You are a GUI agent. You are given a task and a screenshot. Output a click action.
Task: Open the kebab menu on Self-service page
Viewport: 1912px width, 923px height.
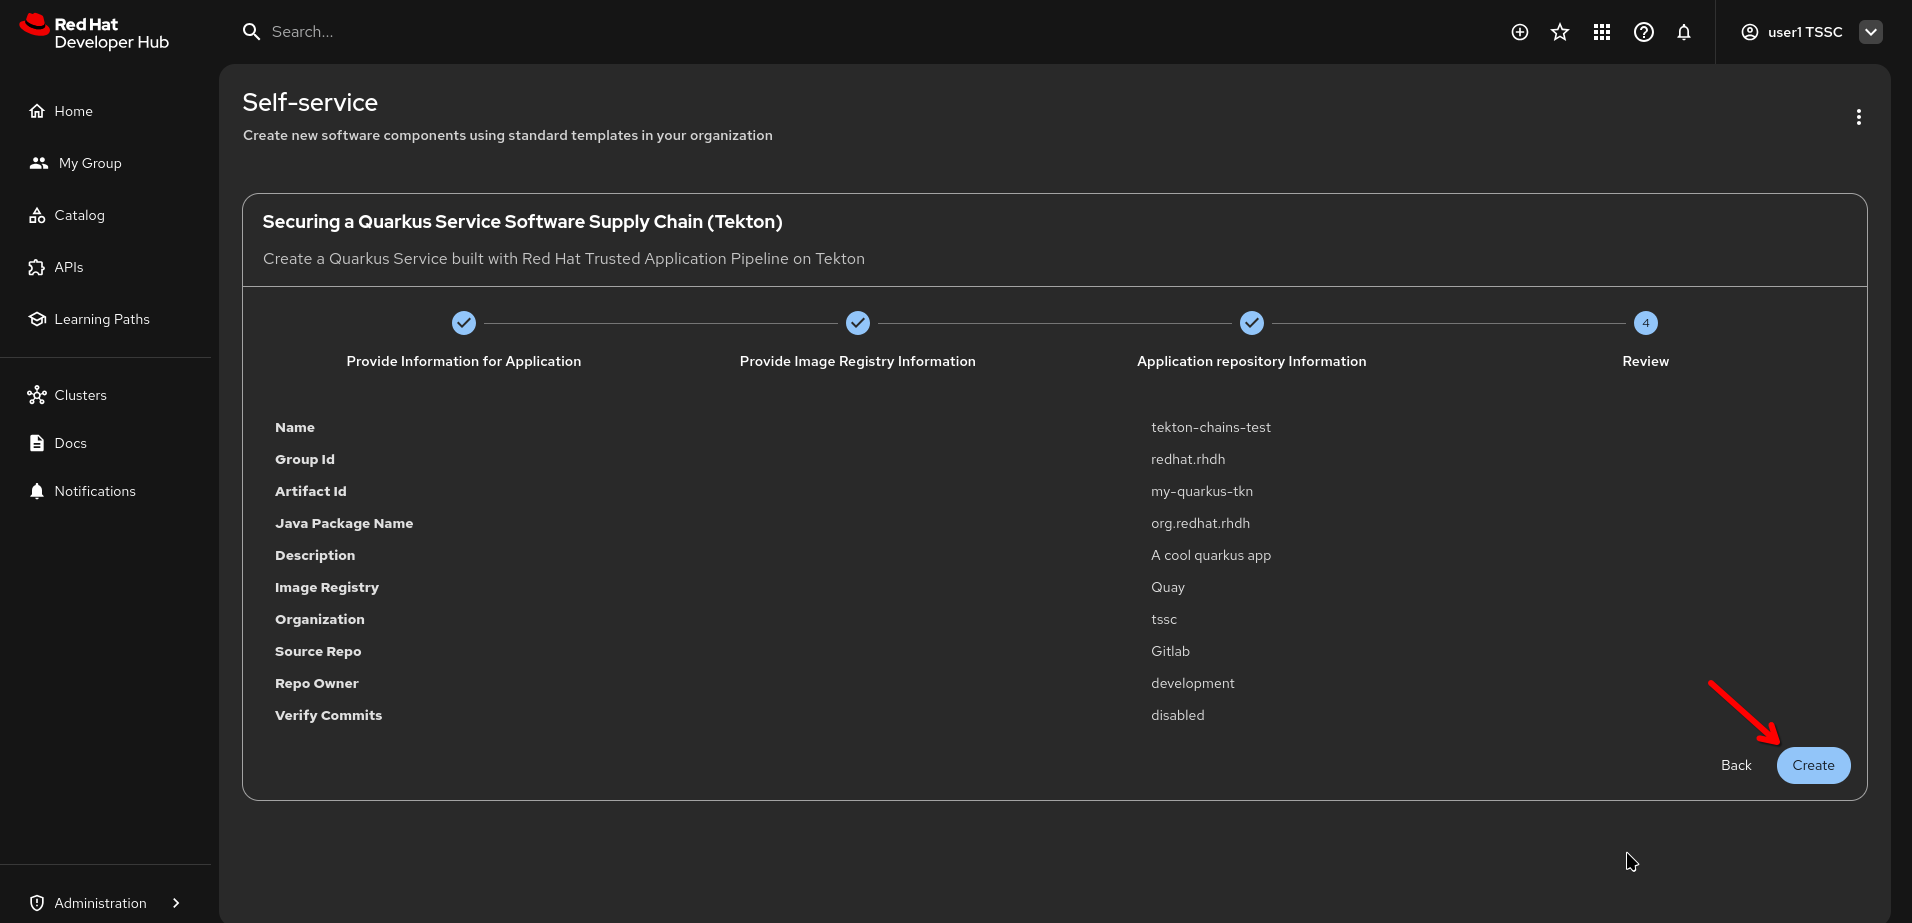[1858, 117]
